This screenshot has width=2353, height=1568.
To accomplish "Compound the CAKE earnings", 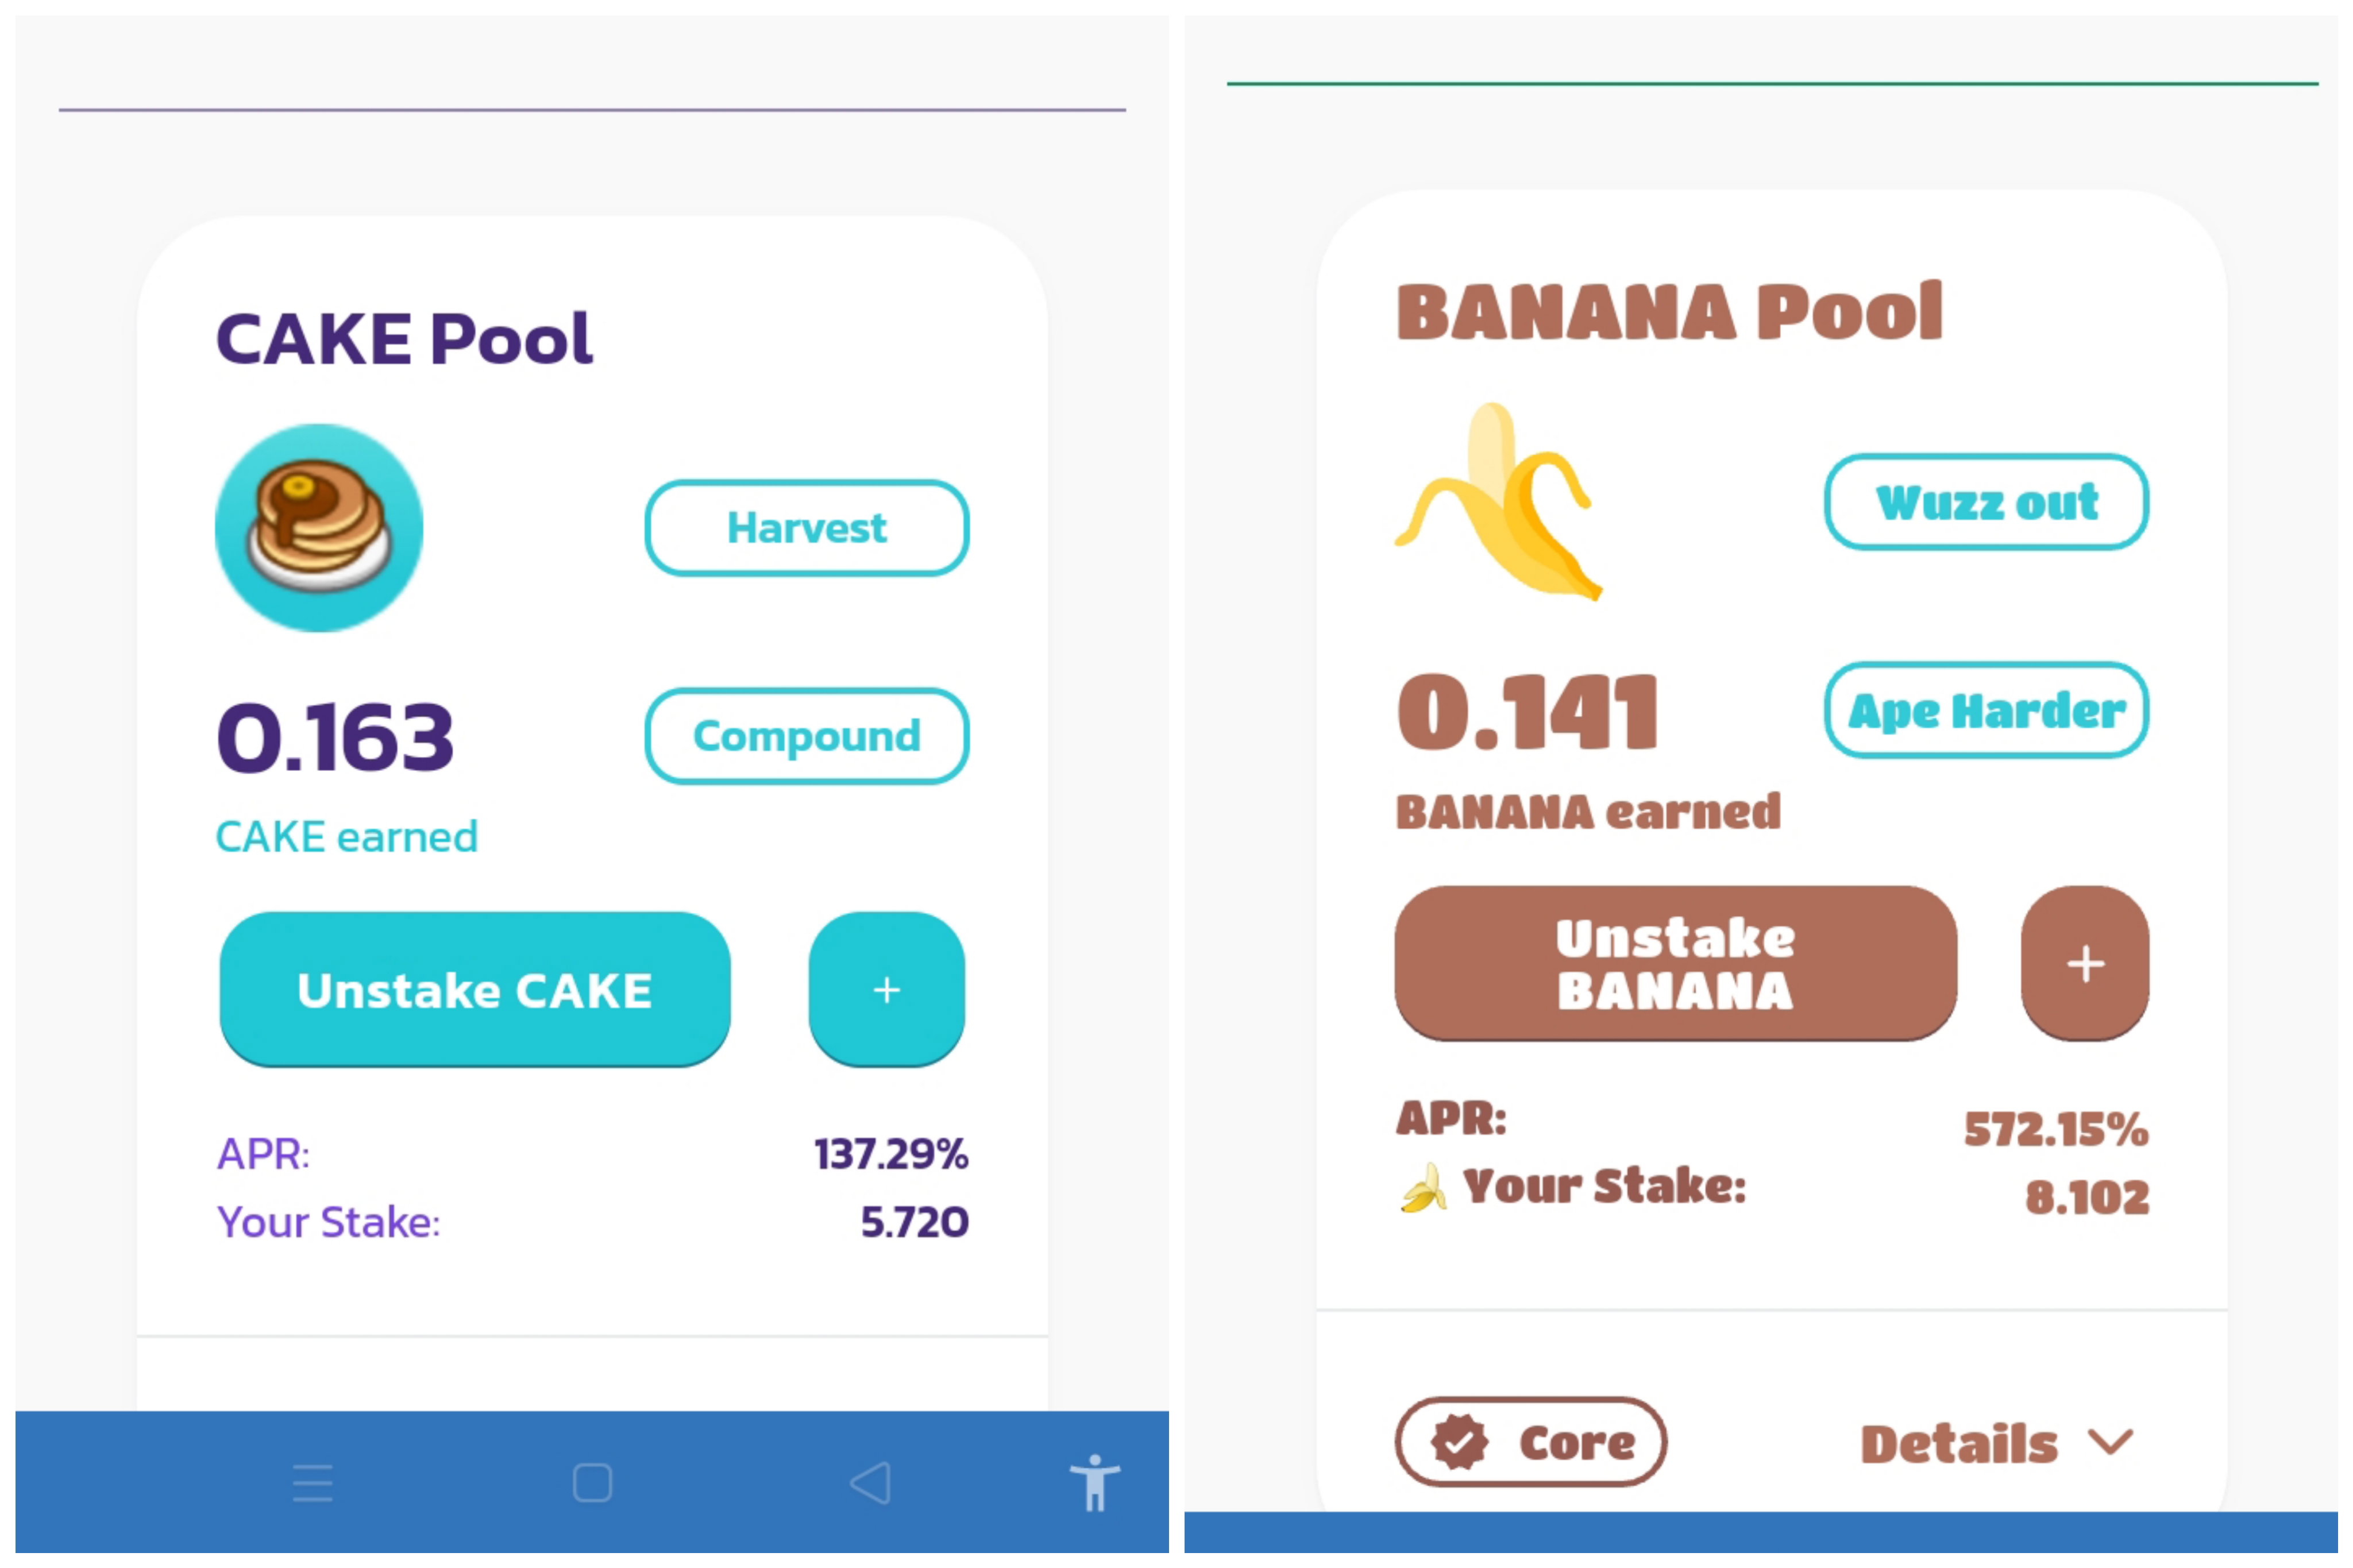I will 806,736.
